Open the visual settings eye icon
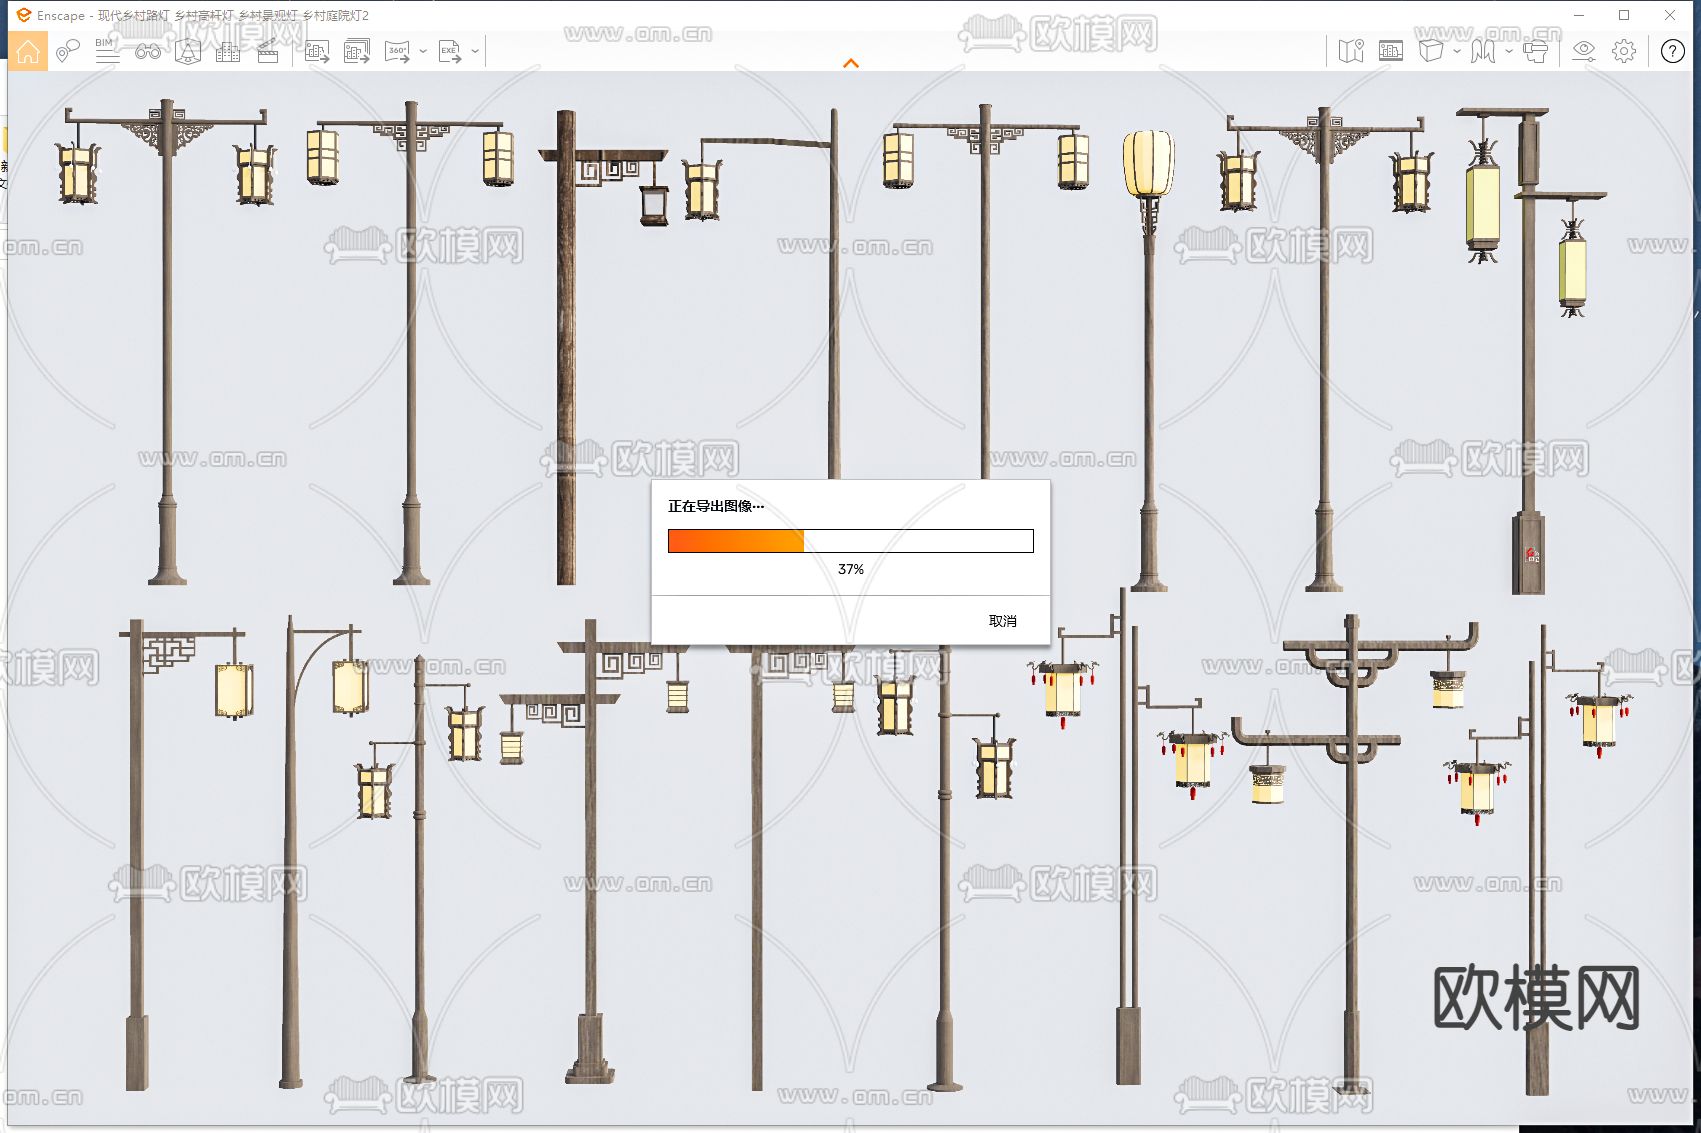 (x=1584, y=51)
